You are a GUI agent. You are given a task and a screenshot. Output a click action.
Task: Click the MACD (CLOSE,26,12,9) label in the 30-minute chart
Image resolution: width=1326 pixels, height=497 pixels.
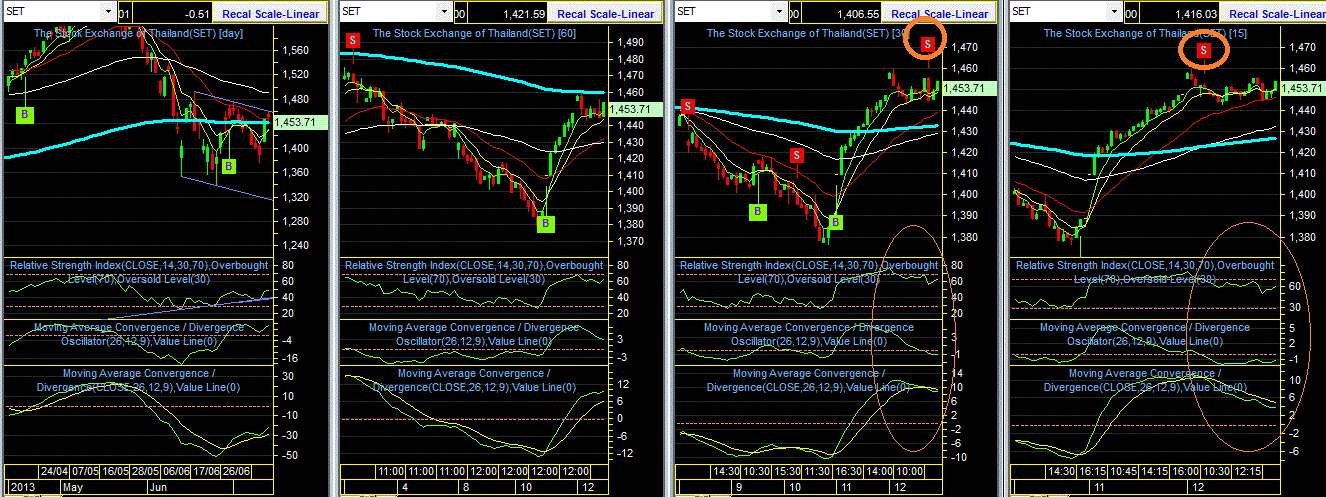coord(809,380)
